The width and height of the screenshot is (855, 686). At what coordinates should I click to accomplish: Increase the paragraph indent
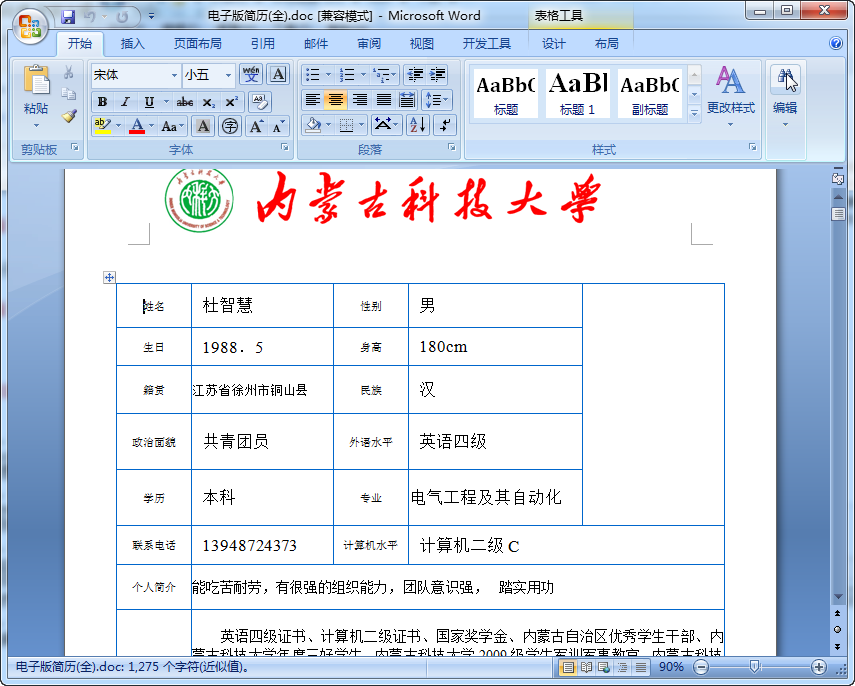click(x=437, y=74)
